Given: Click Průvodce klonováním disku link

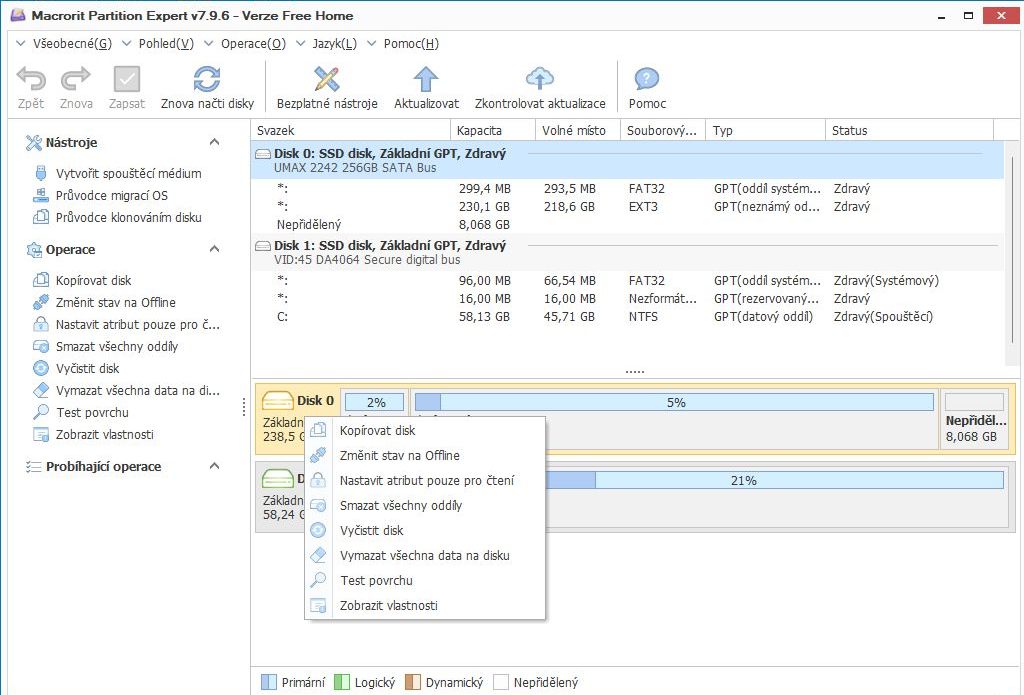Looking at the screenshot, I should pos(128,217).
